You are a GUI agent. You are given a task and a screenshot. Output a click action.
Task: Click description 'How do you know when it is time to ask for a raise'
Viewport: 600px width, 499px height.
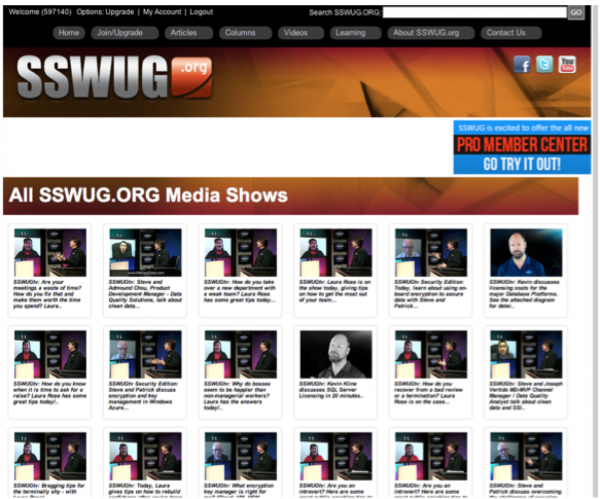[50, 393]
